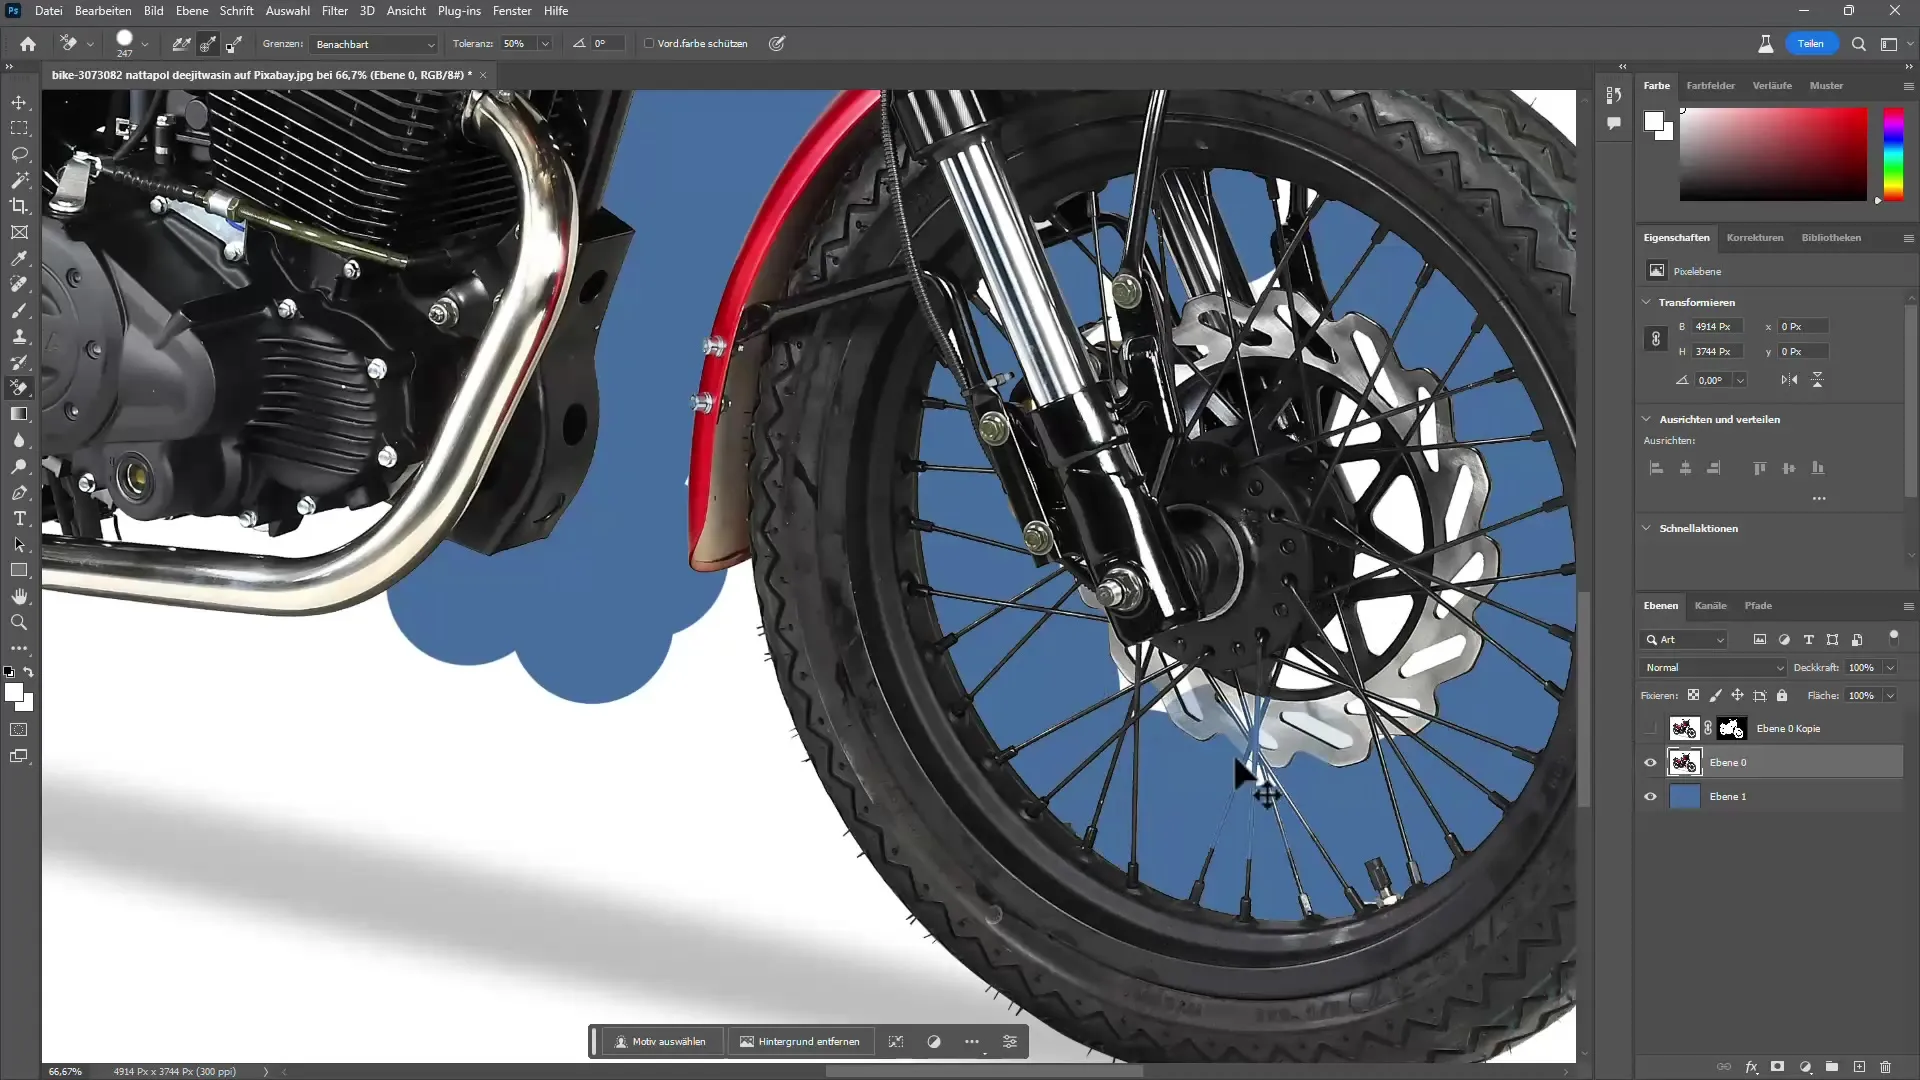Collapse Ausrichten und verteilen section
Screen dimensions: 1920x1080
tap(1647, 419)
